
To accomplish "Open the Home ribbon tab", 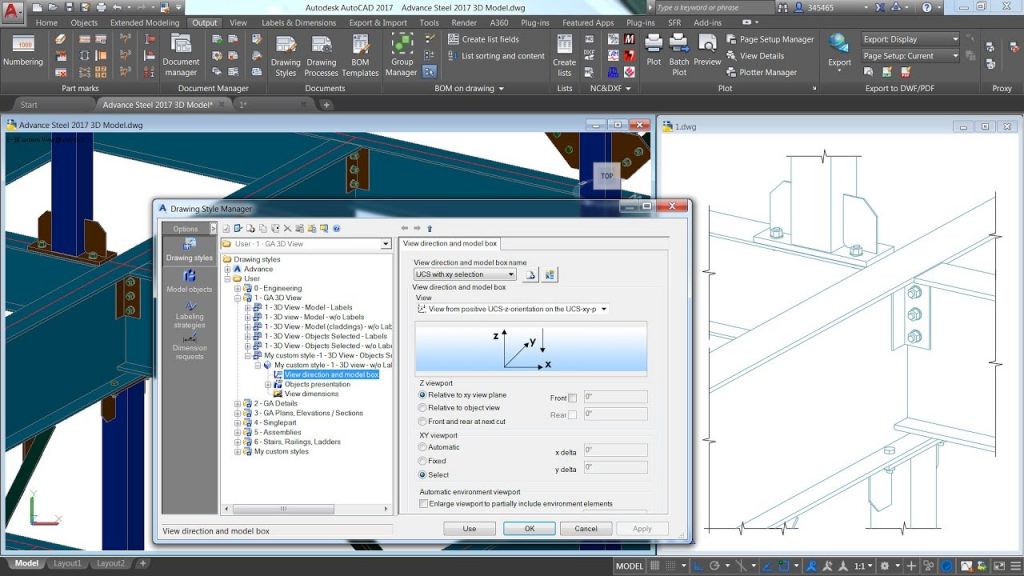I will tap(46, 22).
